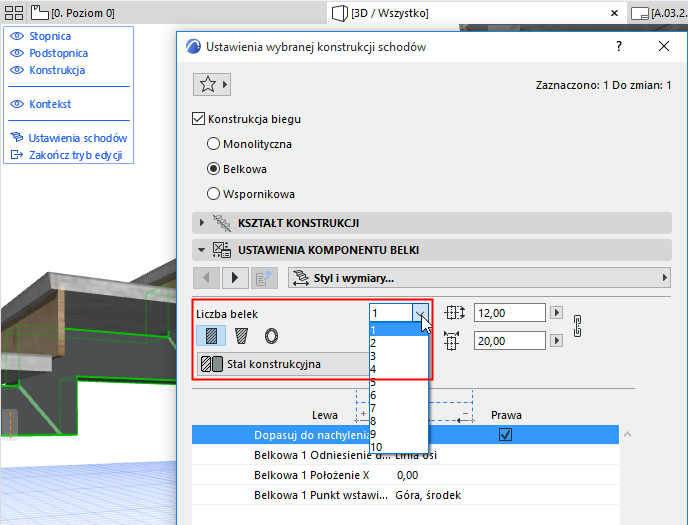
Task: Click the beam height dimension icon
Action: [x=454, y=313]
